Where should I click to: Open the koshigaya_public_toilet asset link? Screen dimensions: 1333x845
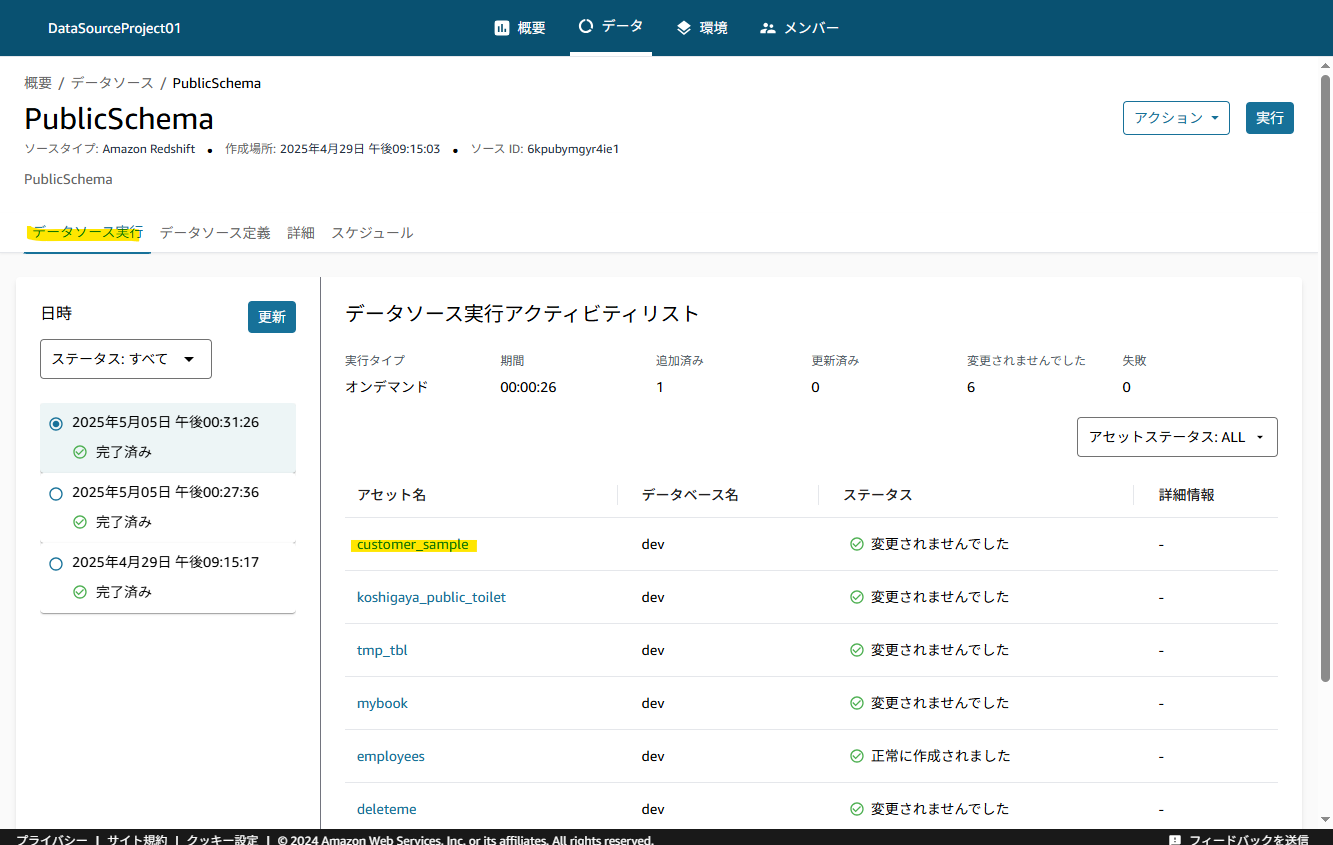pyautogui.click(x=431, y=597)
